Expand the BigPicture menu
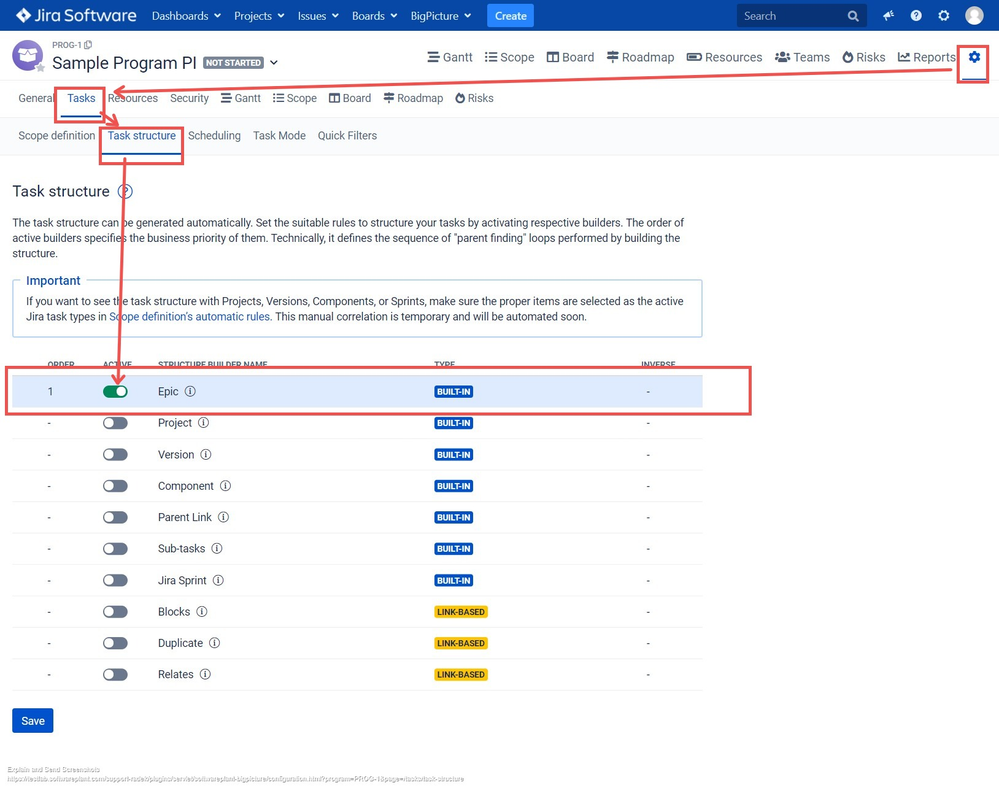Image resolution: width=999 pixels, height=790 pixels. (441, 16)
